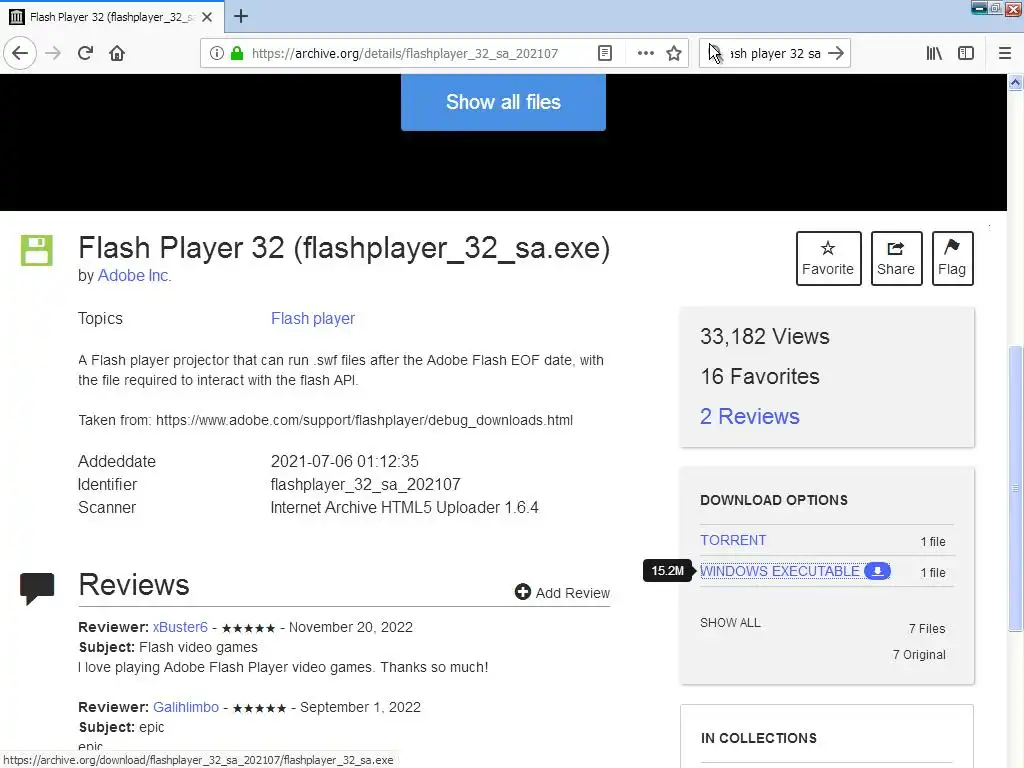Download via the TORRENT link
The width and height of the screenshot is (1024, 768).
point(733,541)
